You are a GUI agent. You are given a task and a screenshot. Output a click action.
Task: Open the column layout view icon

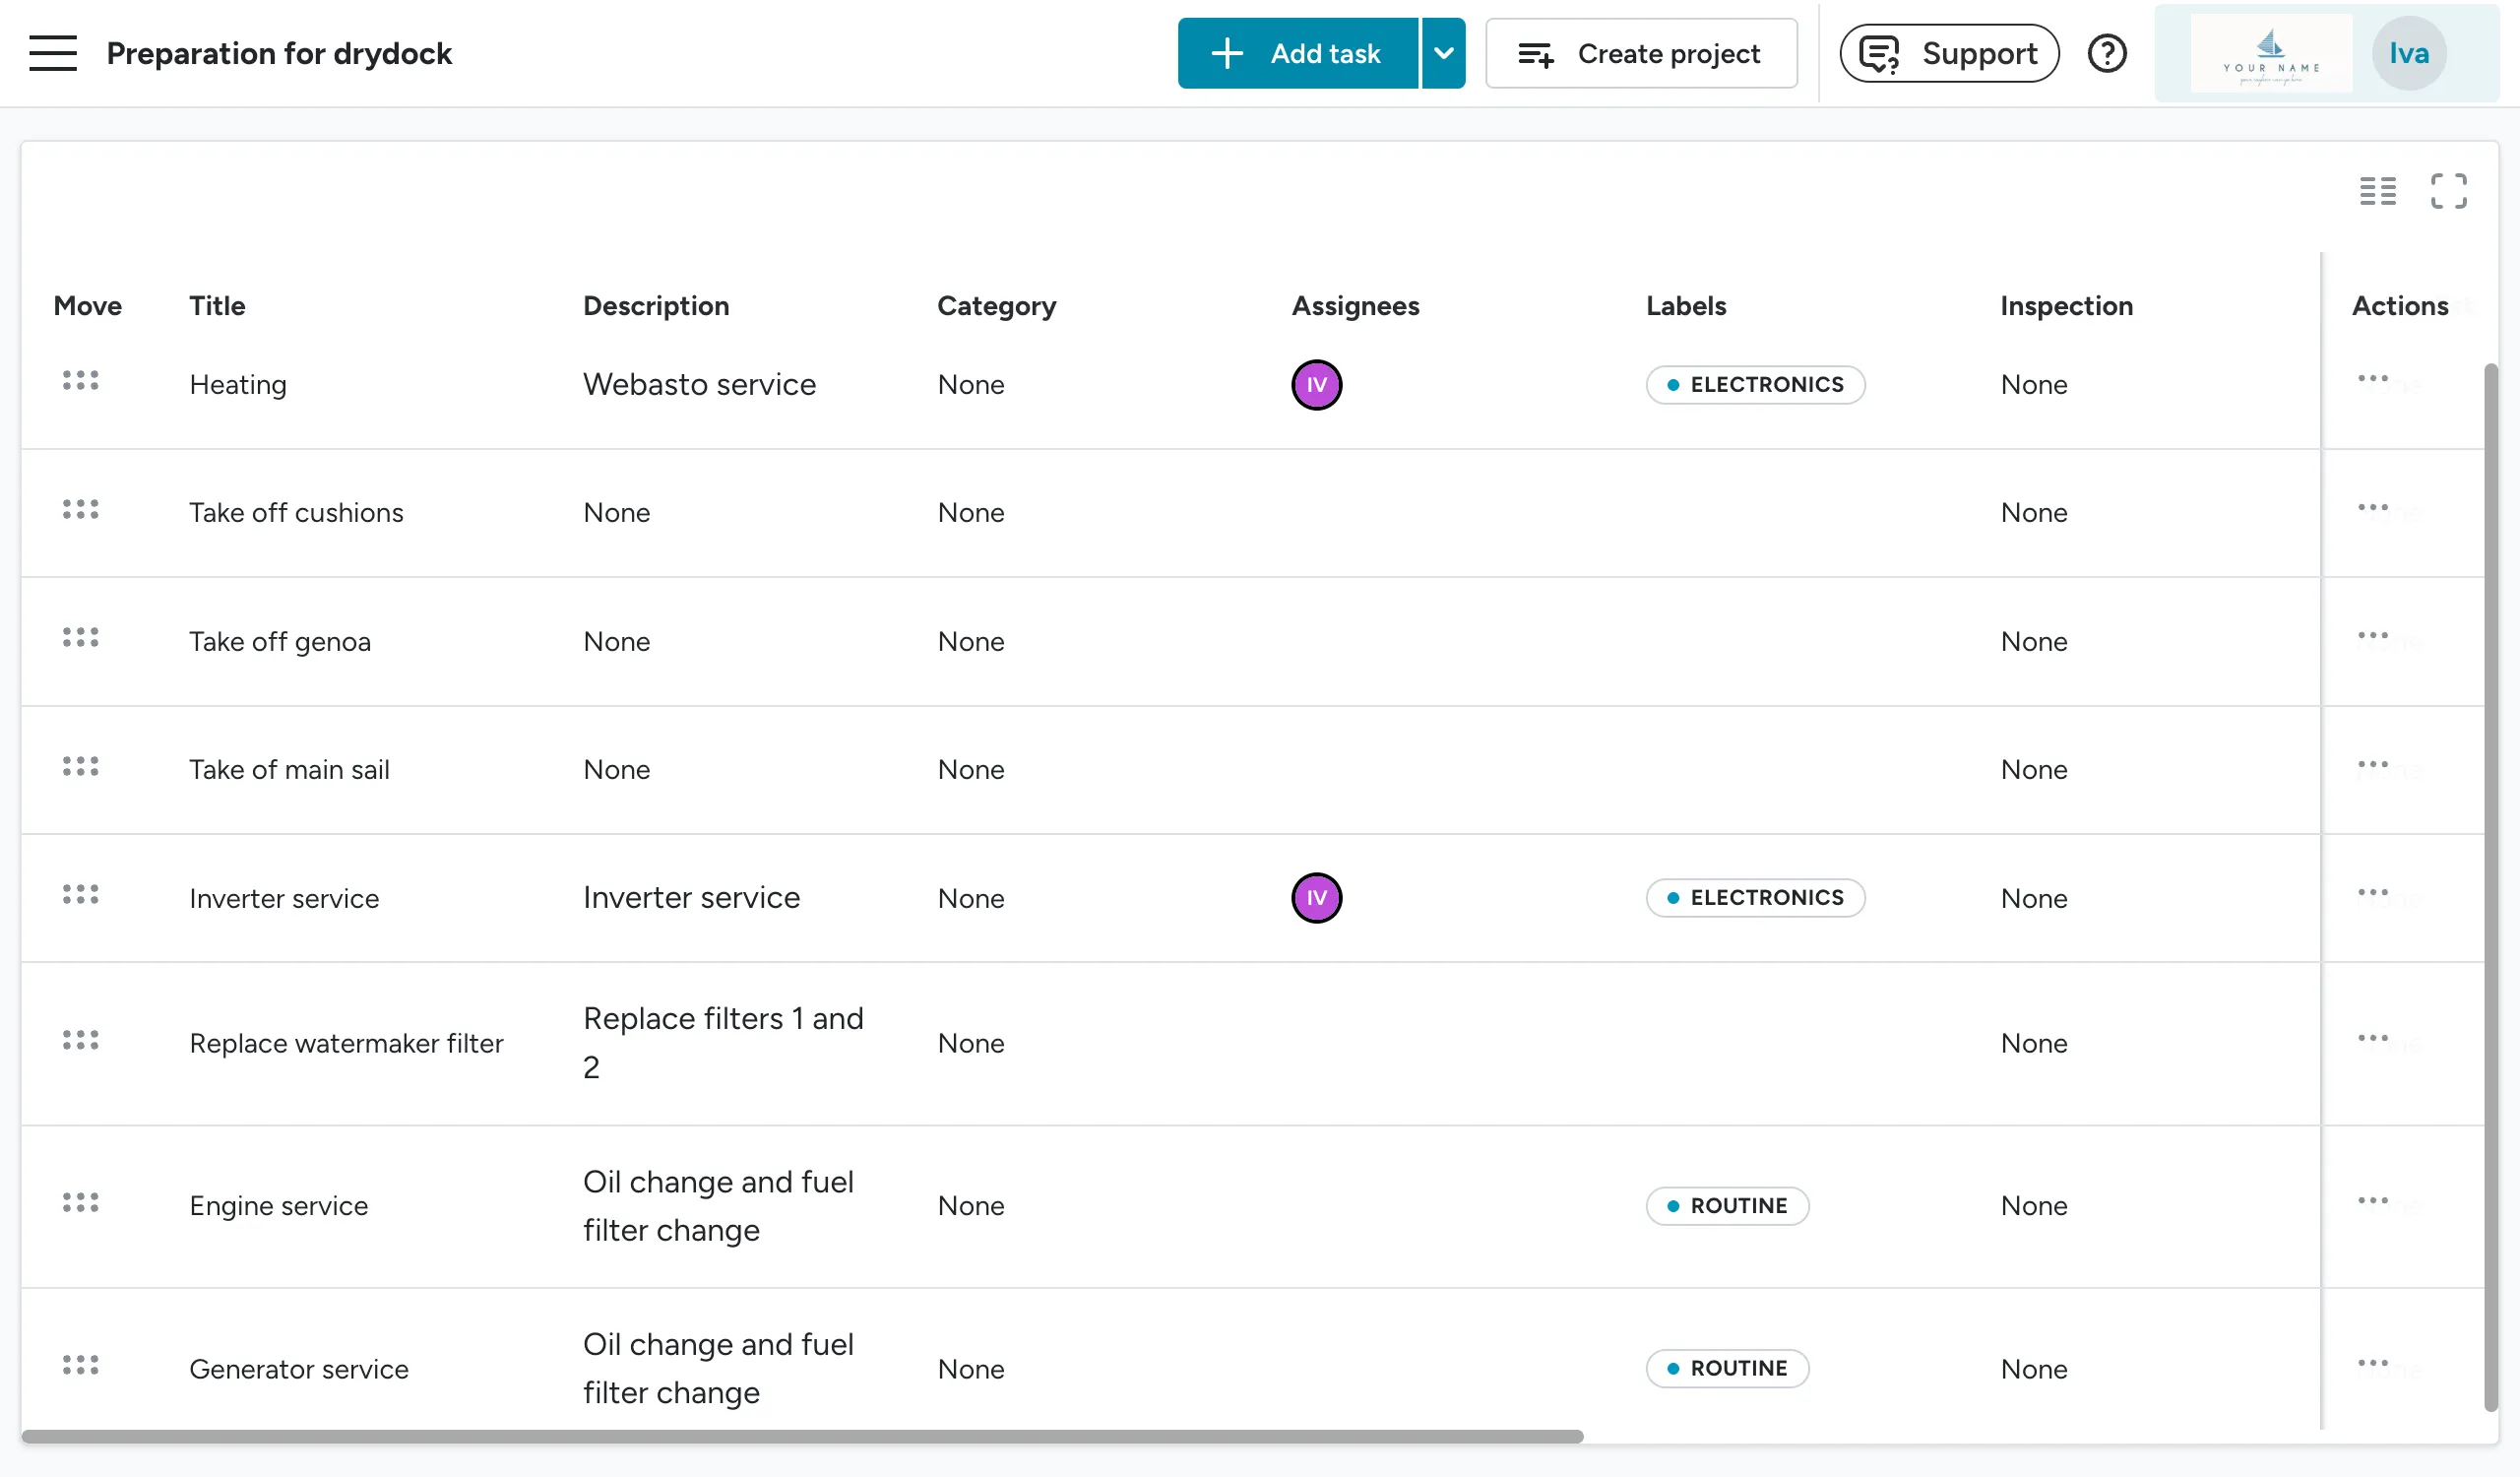(2377, 190)
